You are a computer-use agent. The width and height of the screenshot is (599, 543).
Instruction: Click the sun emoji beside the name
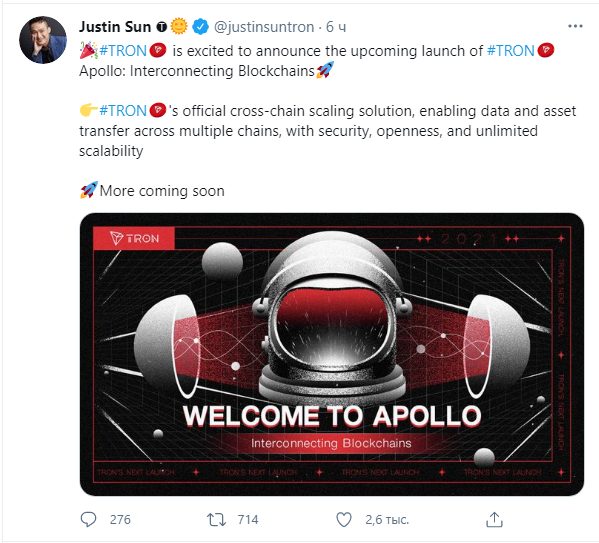[179, 26]
